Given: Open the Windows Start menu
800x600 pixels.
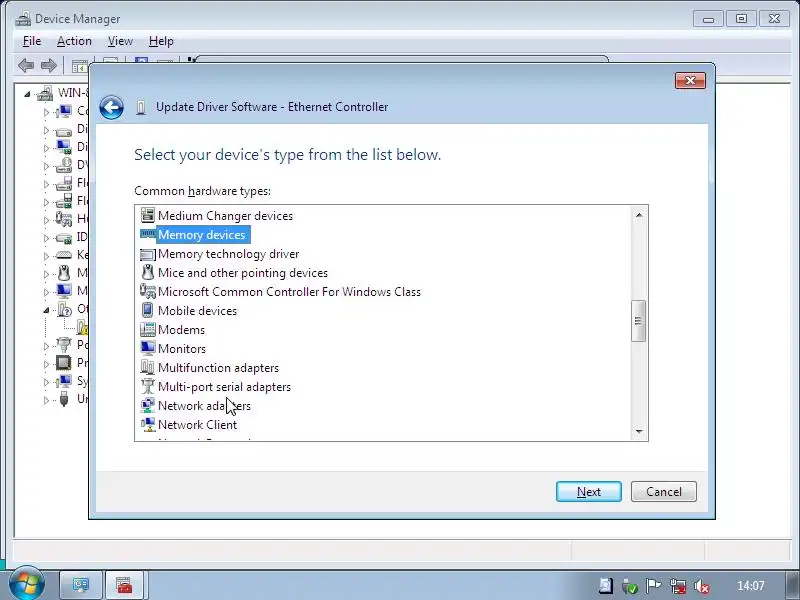Looking at the screenshot, I should coord(27,584).
